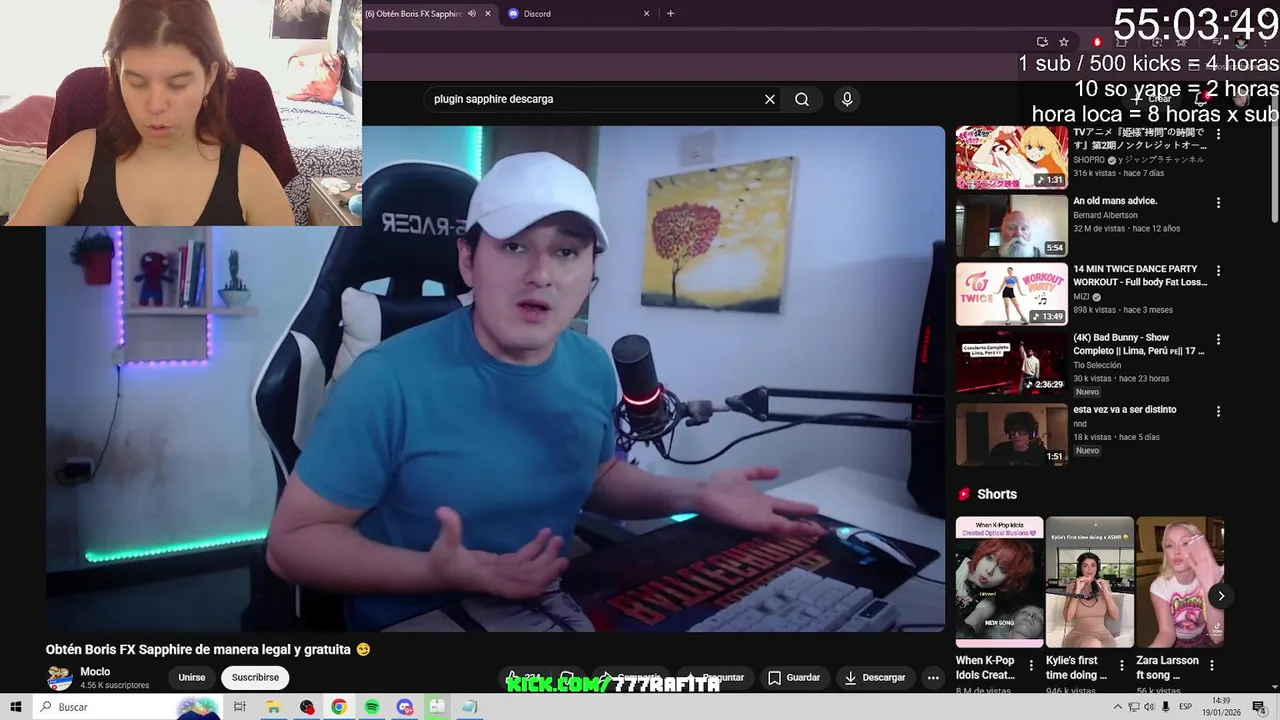Click the 'esta vez va a ser distinto' title
The image size is (1280, 720).
click(x=1124, y=409)
